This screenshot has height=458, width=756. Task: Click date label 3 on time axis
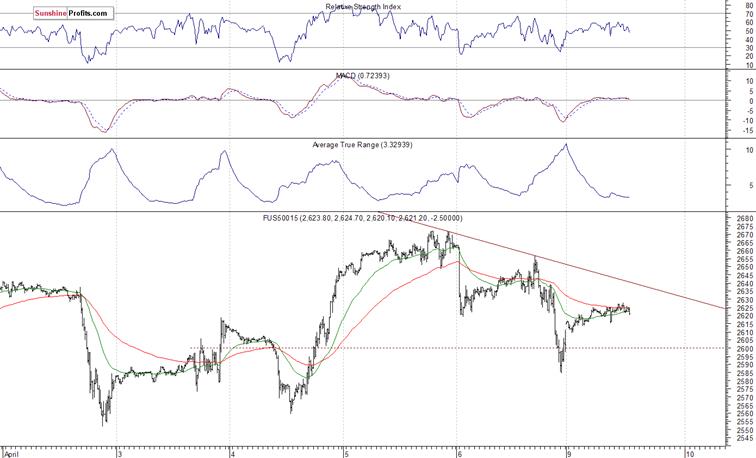click(120, 454)
